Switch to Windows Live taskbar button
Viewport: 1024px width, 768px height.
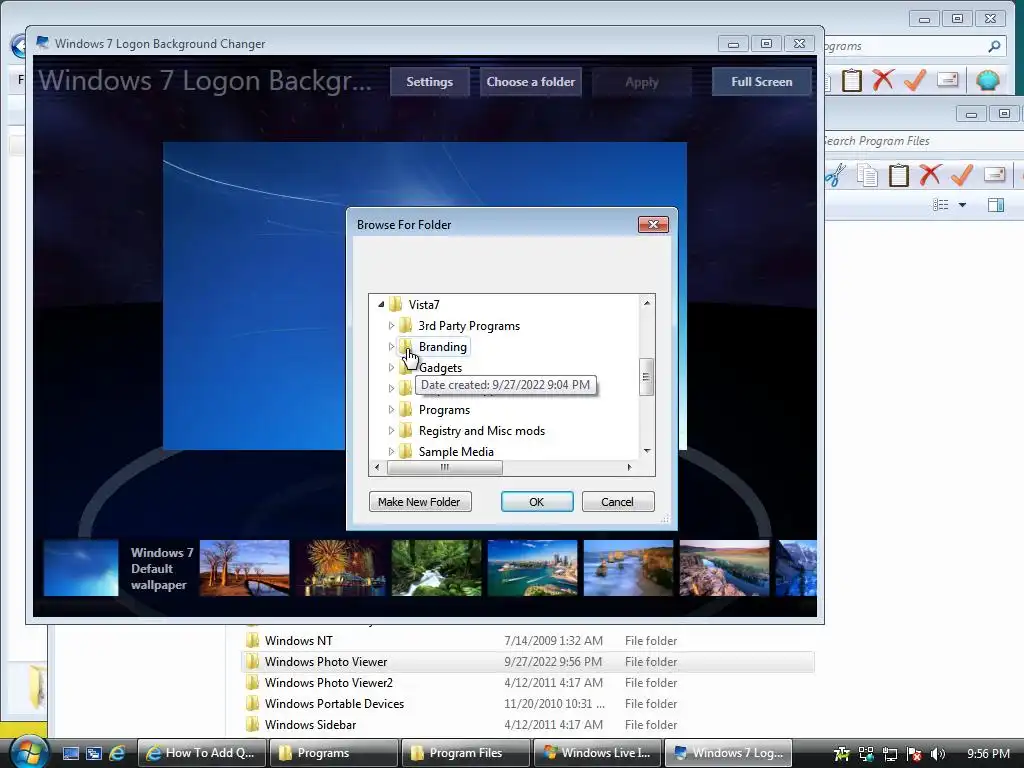[598, 753]
